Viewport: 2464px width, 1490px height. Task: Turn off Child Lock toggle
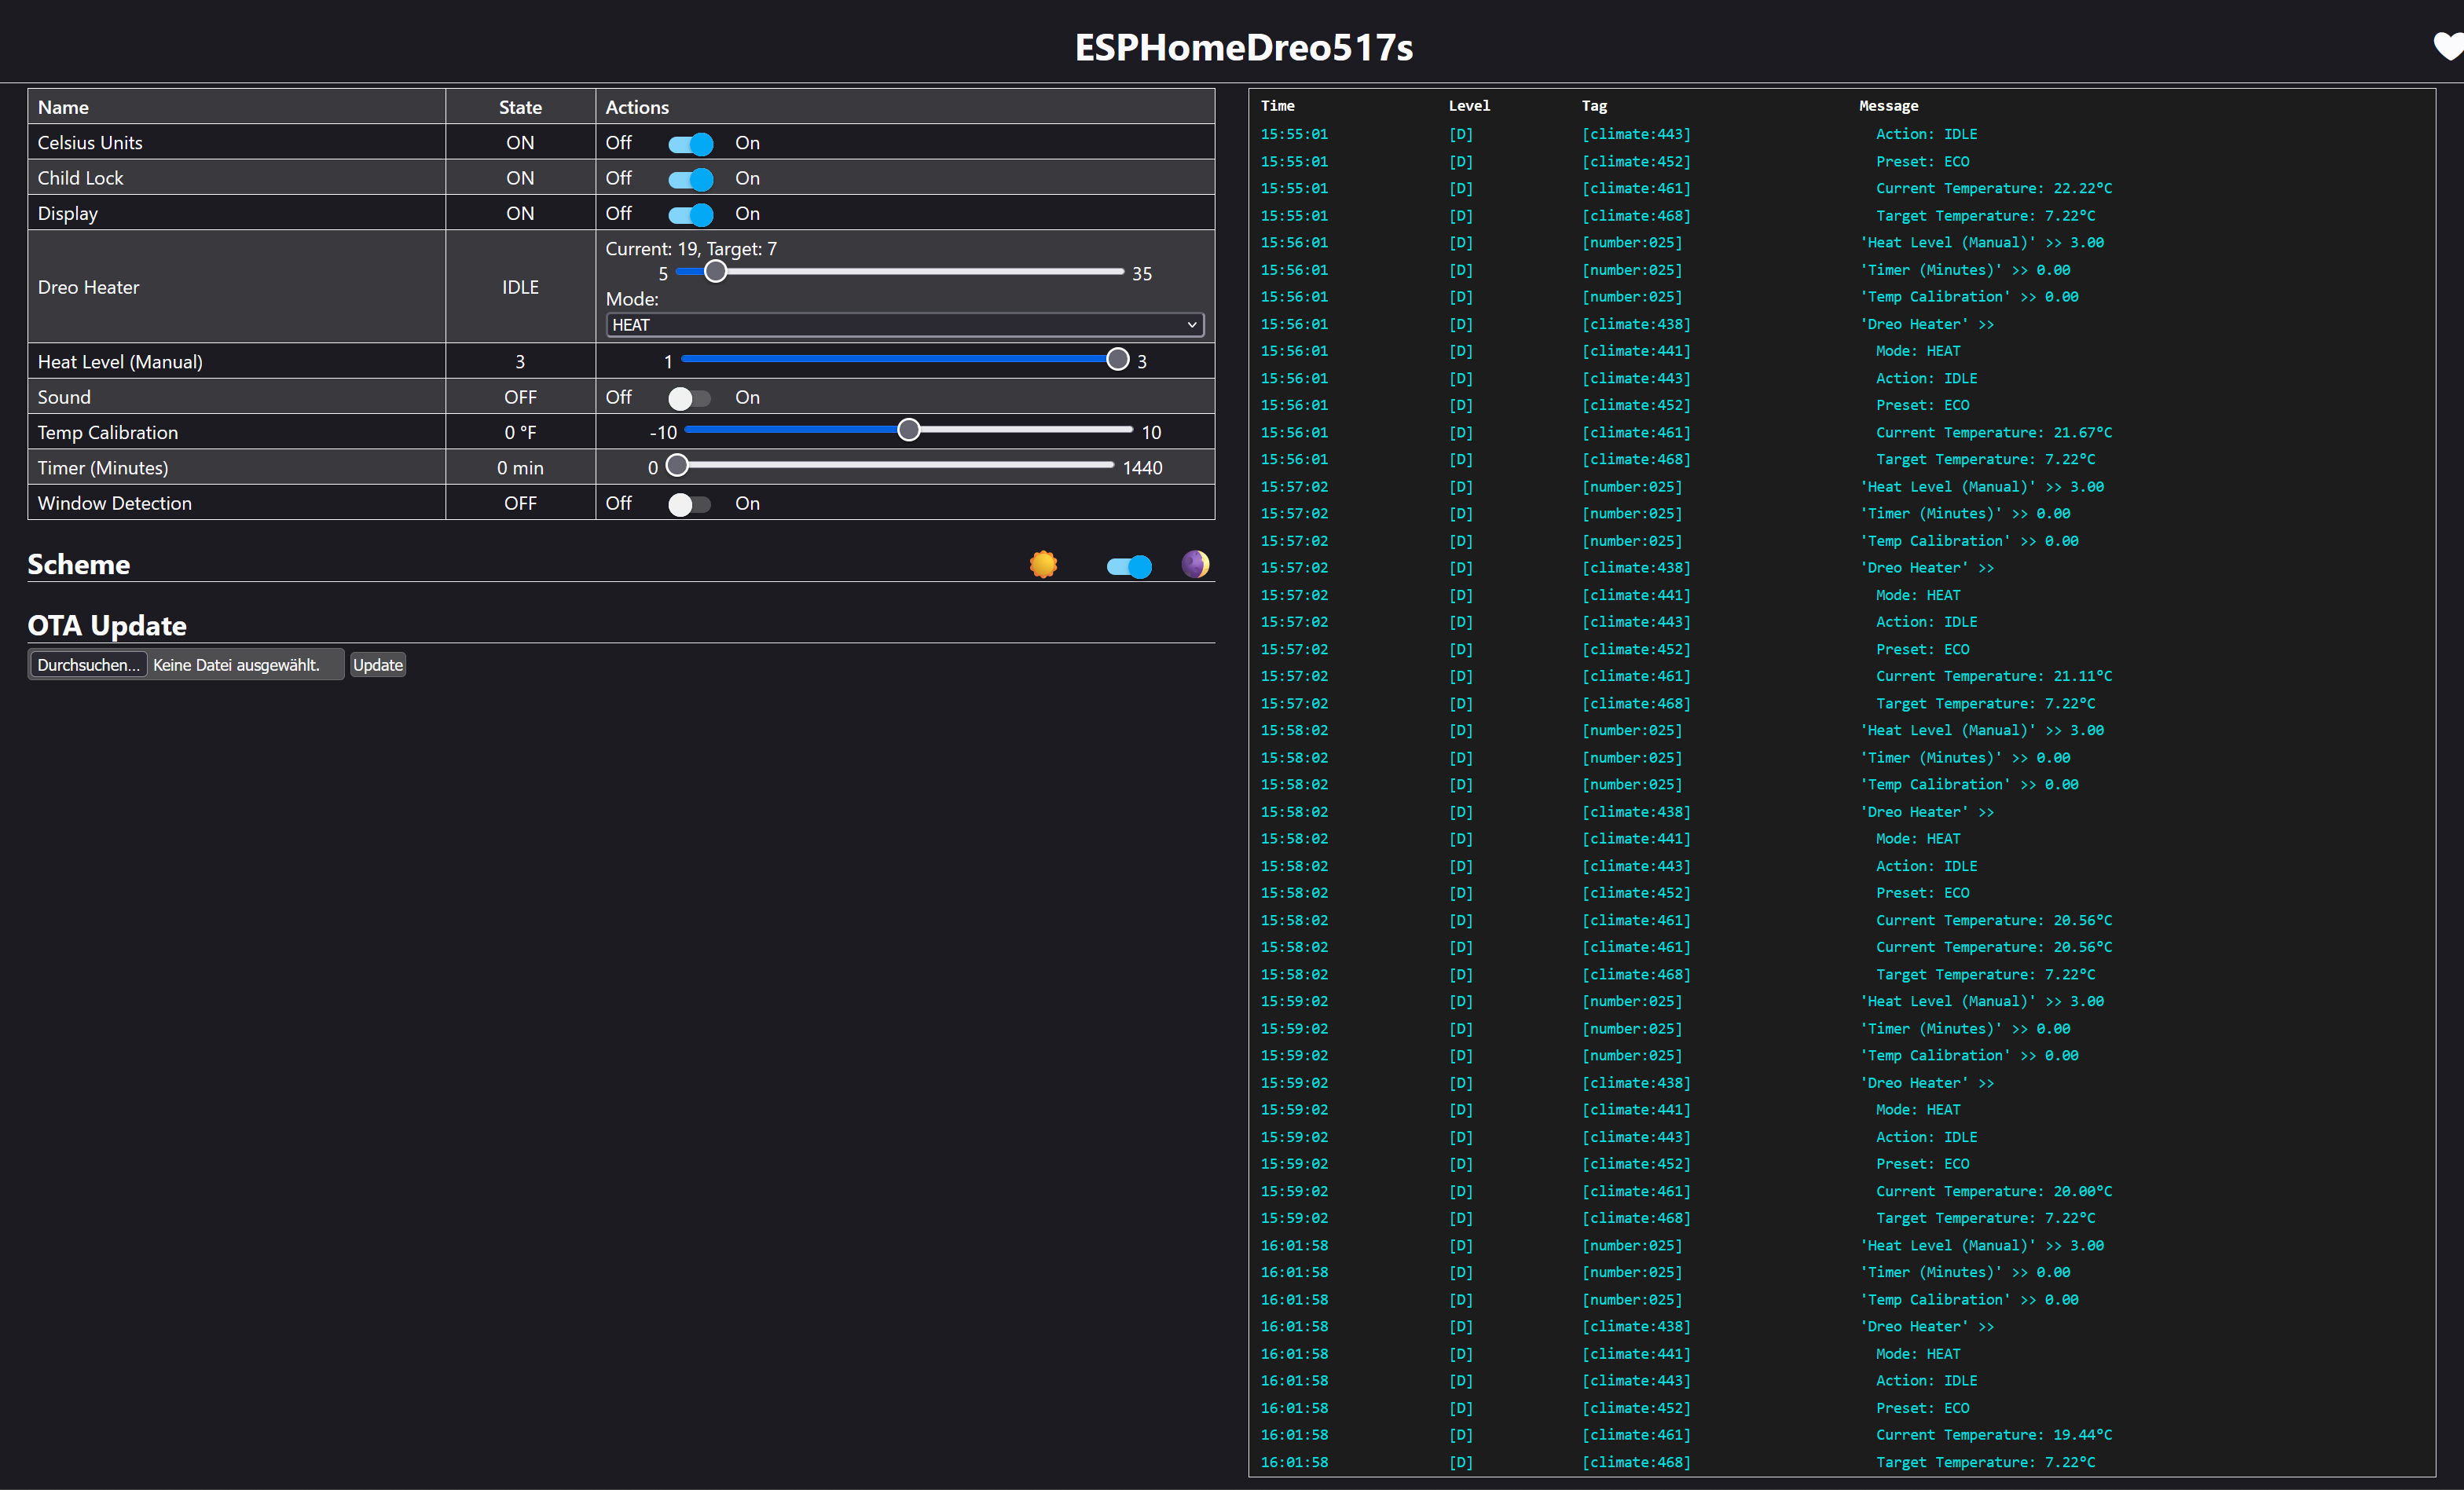690,179
